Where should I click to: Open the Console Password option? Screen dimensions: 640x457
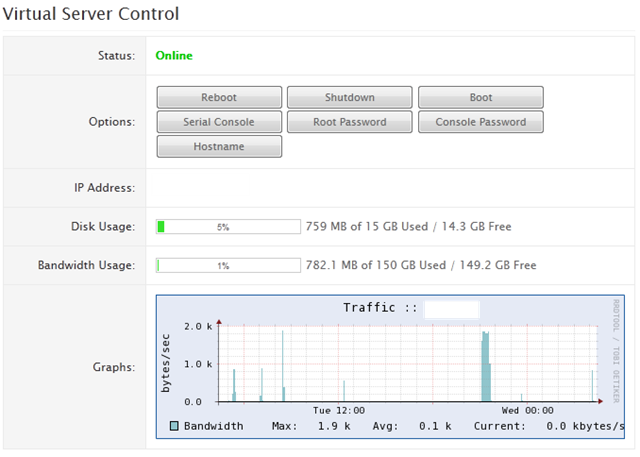pos(481,122)
